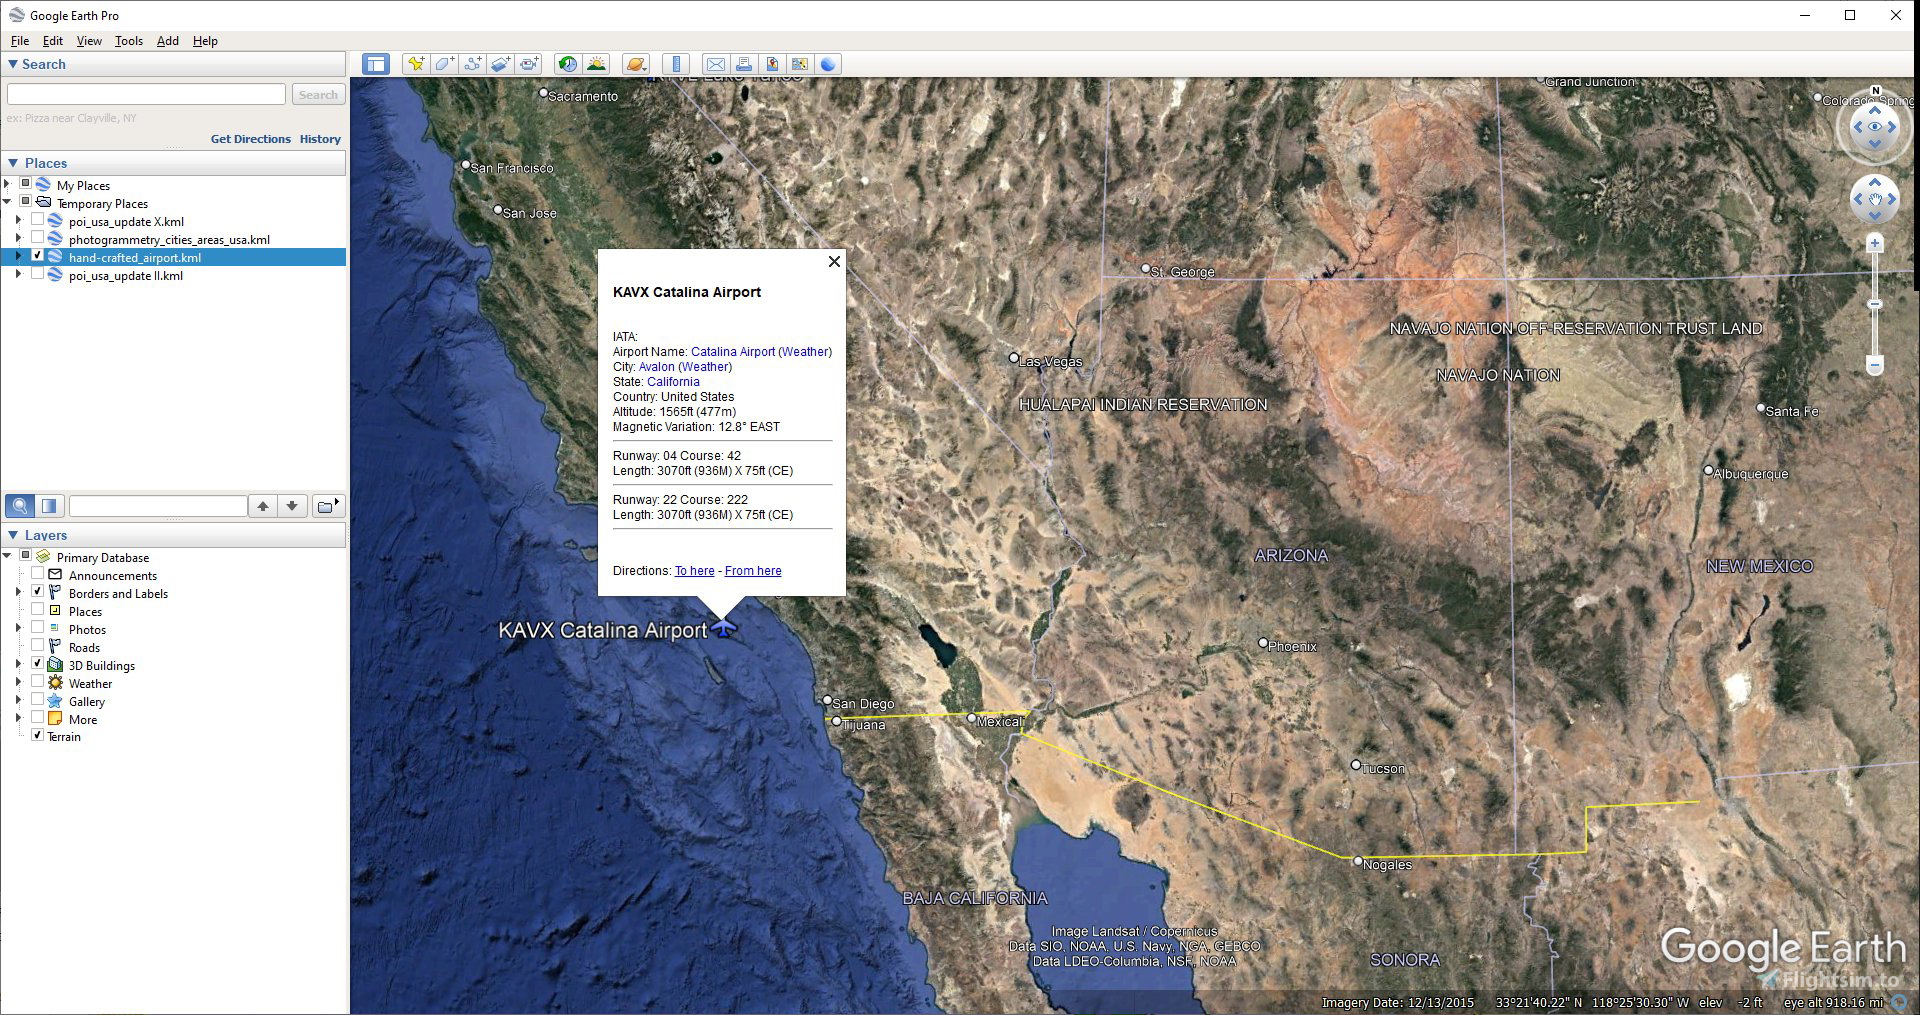Expand the 3D Buildings layer tree
This screenshot has width=1920, height=1015.
click(x=18, y=664)
